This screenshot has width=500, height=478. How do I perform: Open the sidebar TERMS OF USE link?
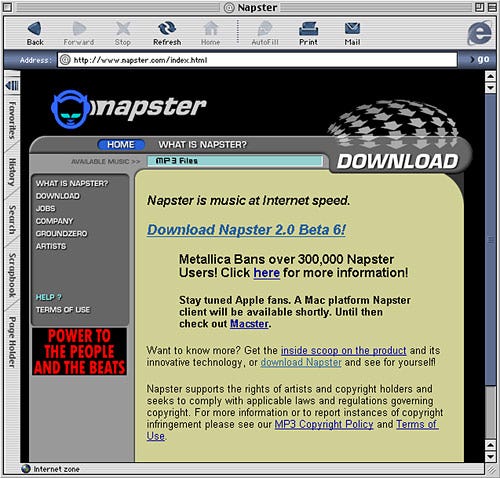tap(63, 310)
